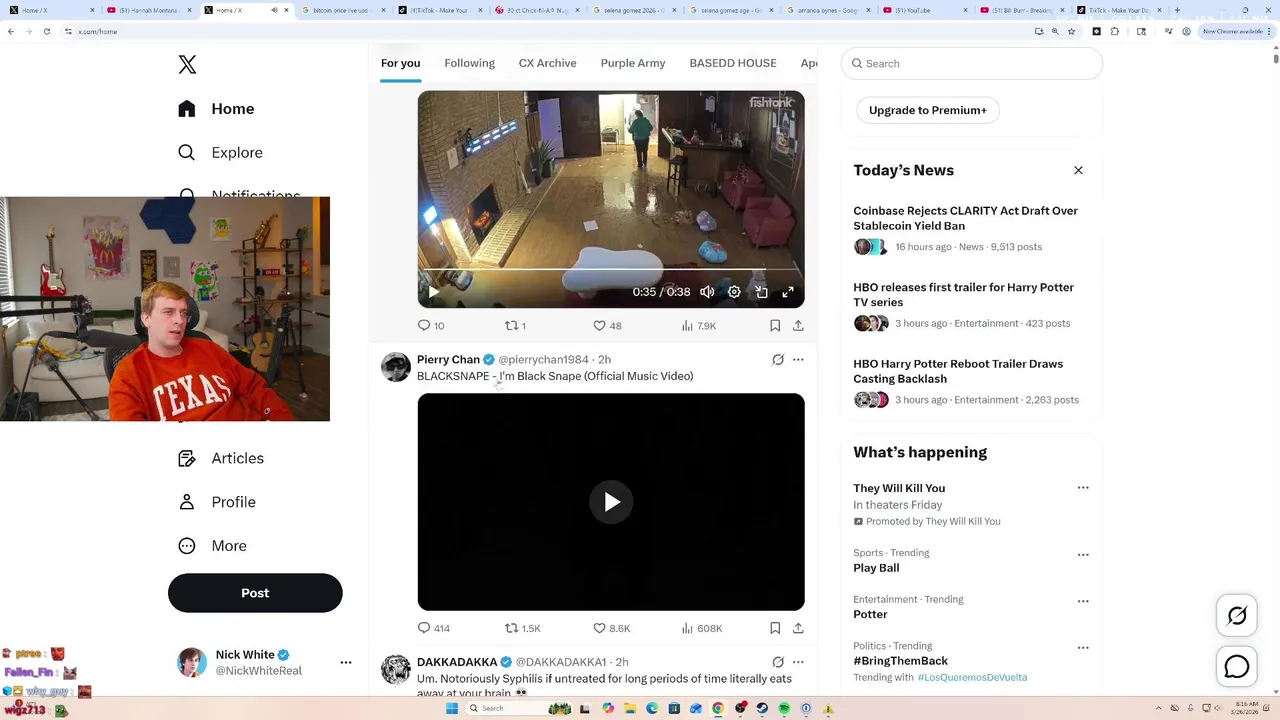
Task: Click Upgrade to Premium+ button
Action: tap(928, 110)
